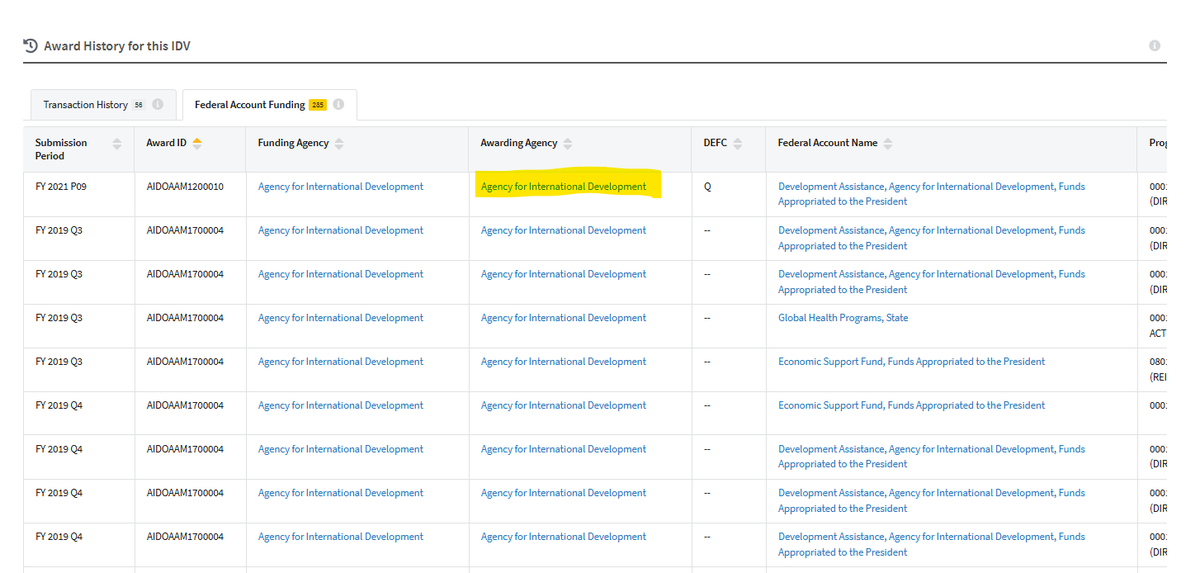The width and height of the screenshot is (1200, 573).
Task: Click the history clock icon by Award History
Action: 30,46
